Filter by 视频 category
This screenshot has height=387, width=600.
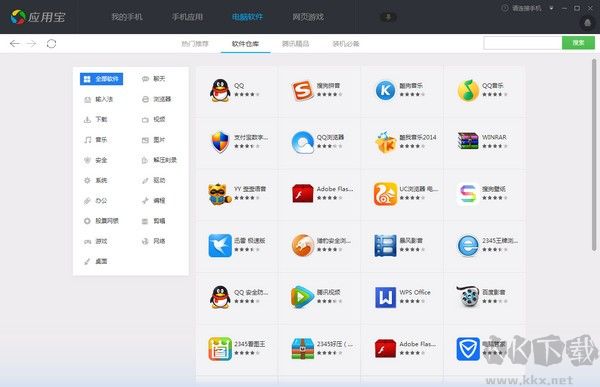[x=153, y=119]
